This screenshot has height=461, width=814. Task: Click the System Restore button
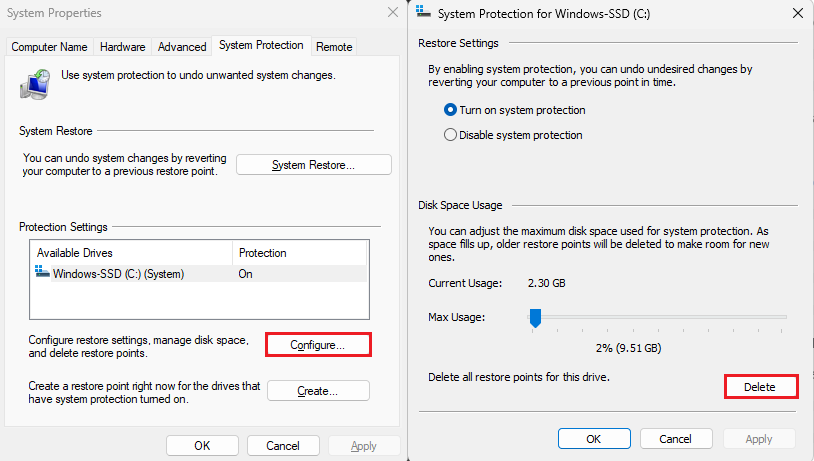314,165
